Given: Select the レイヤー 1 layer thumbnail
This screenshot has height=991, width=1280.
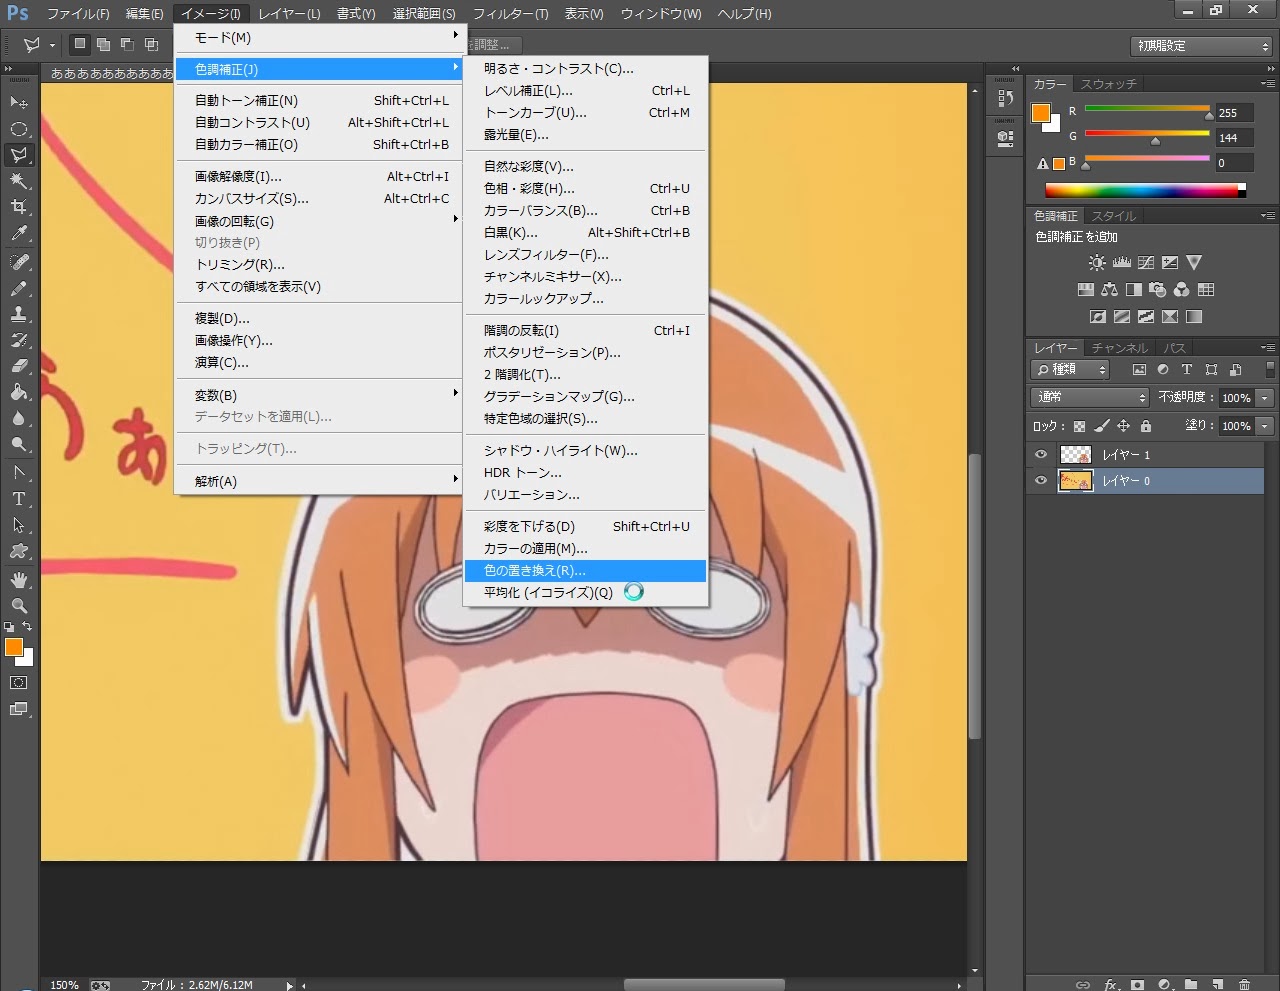Looking at the screenshot, I should tap(1076, 455).
